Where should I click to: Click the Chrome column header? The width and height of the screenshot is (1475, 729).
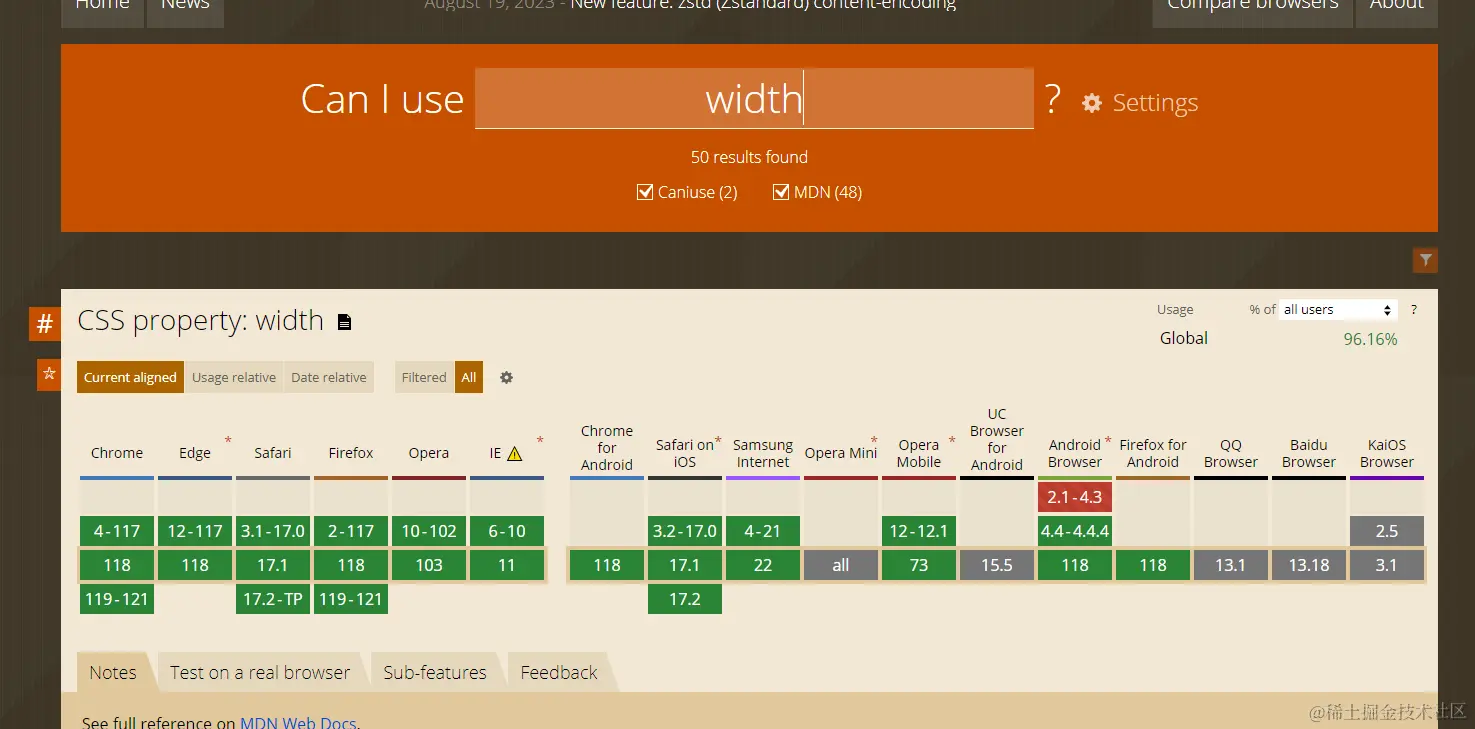pyautogui.click(x=117, y=453)
